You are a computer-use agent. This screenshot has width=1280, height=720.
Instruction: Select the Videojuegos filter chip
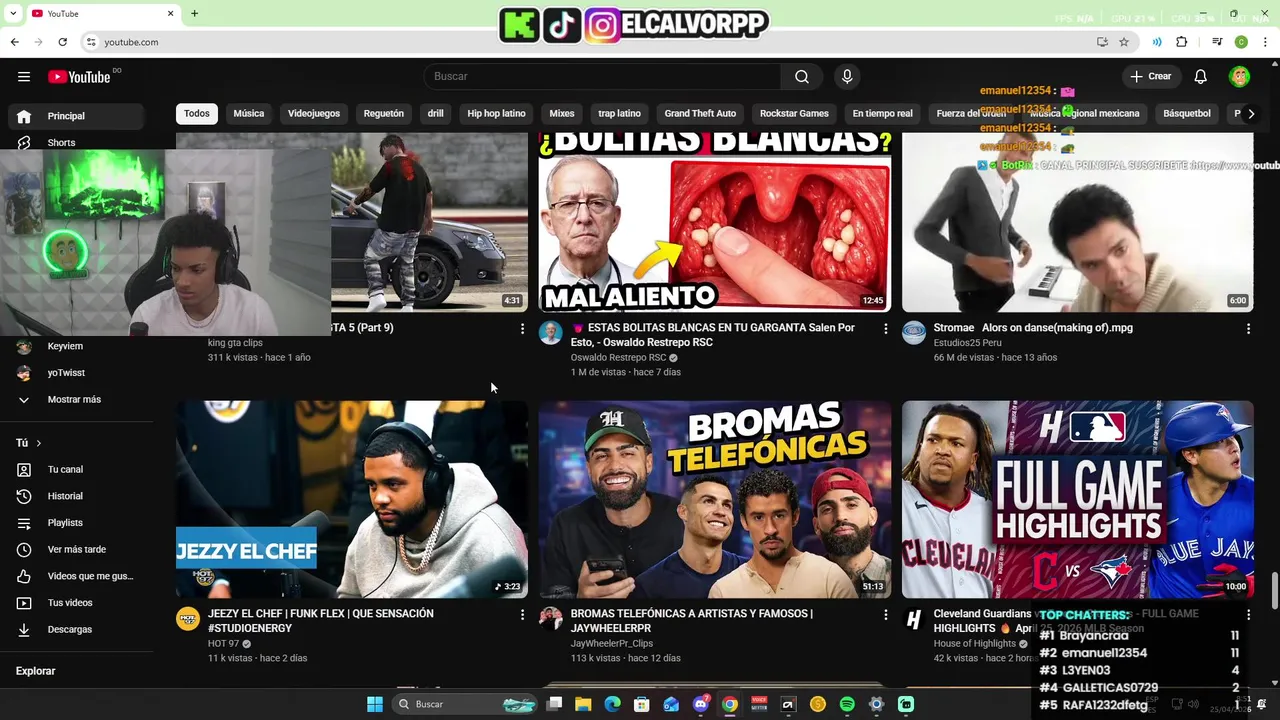[314, 113]
